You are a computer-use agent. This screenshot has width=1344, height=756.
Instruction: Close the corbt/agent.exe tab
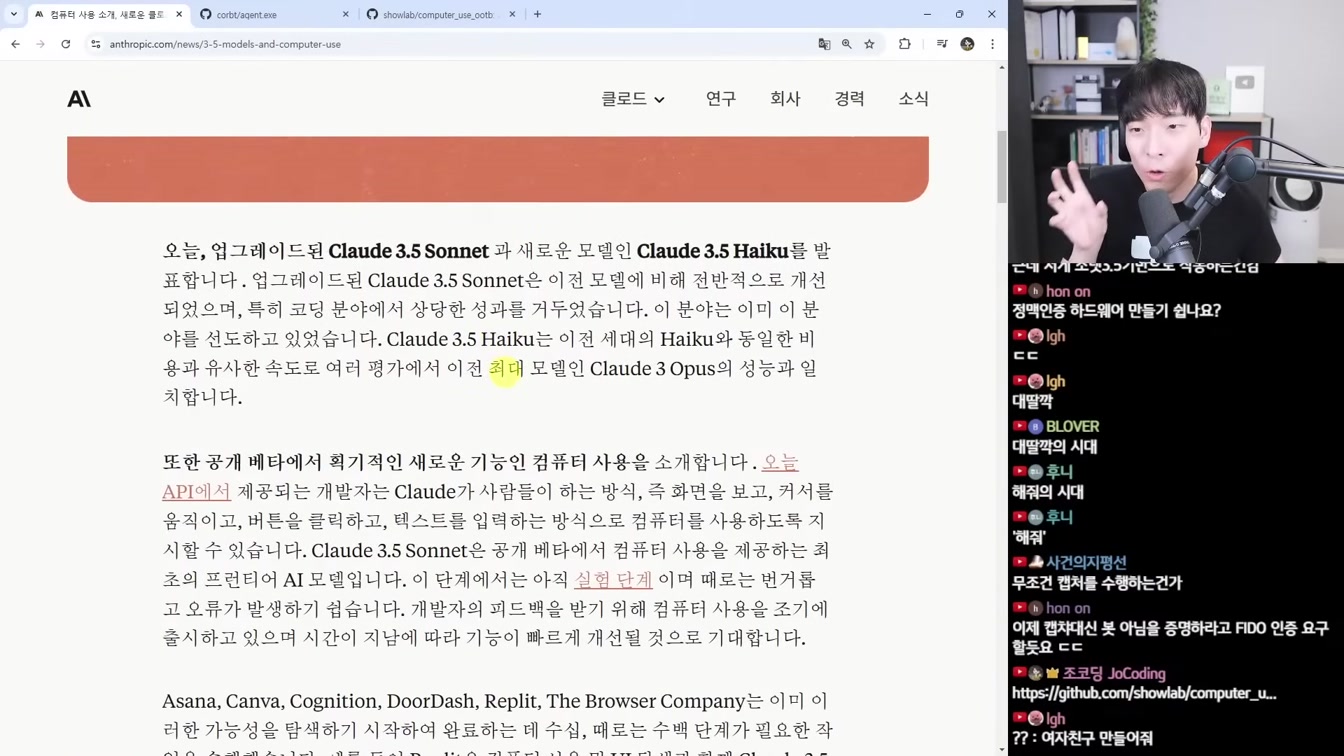click(346, 15)
